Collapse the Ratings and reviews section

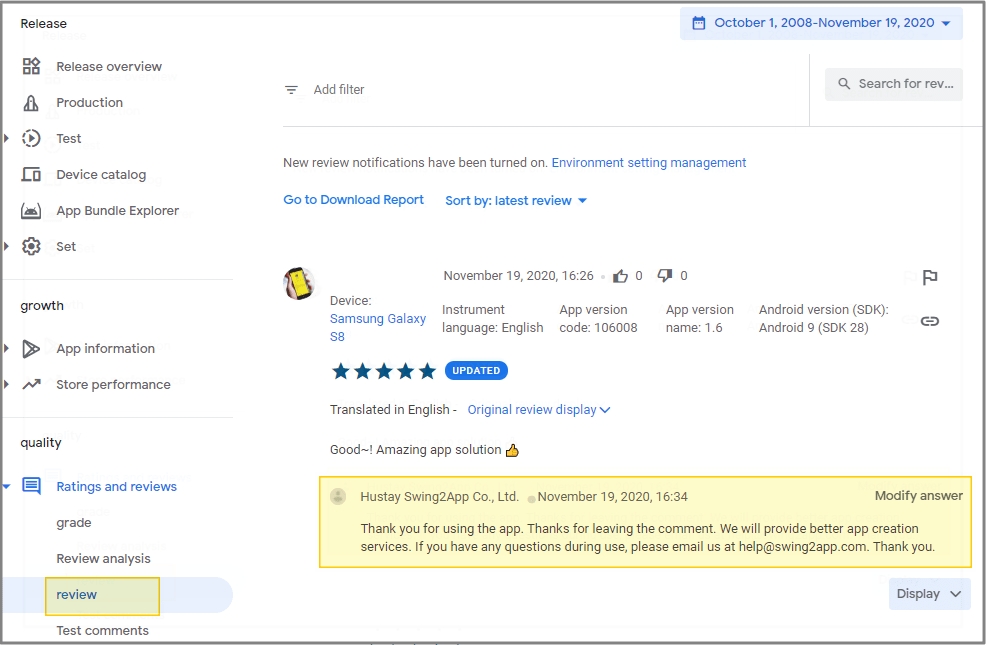tap(7, 487)
